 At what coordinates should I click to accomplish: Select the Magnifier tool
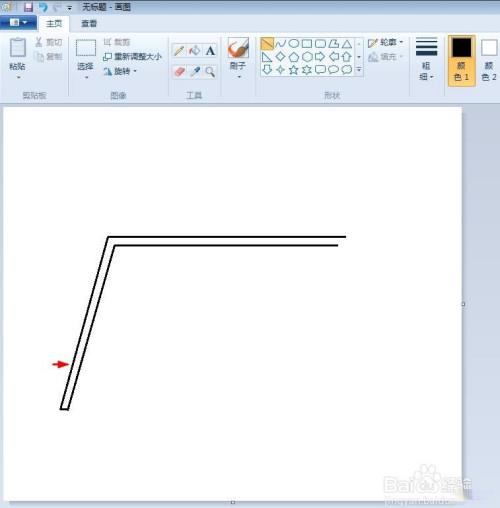coord(210,71)
